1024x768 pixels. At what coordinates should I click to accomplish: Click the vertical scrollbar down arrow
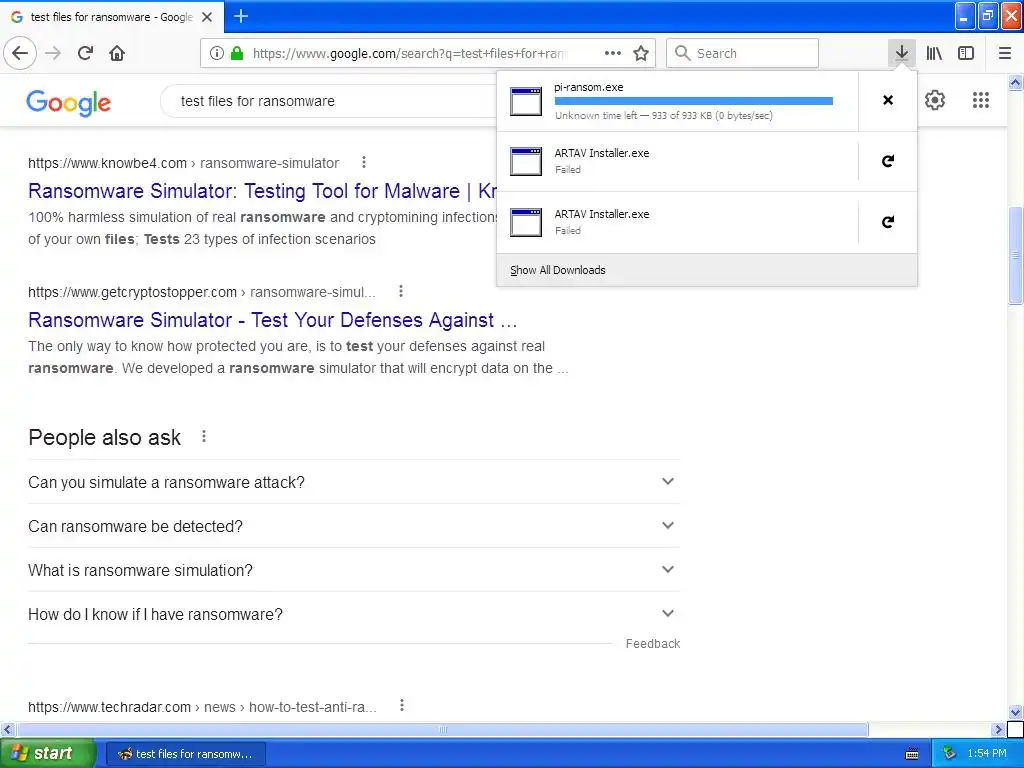1015,712
